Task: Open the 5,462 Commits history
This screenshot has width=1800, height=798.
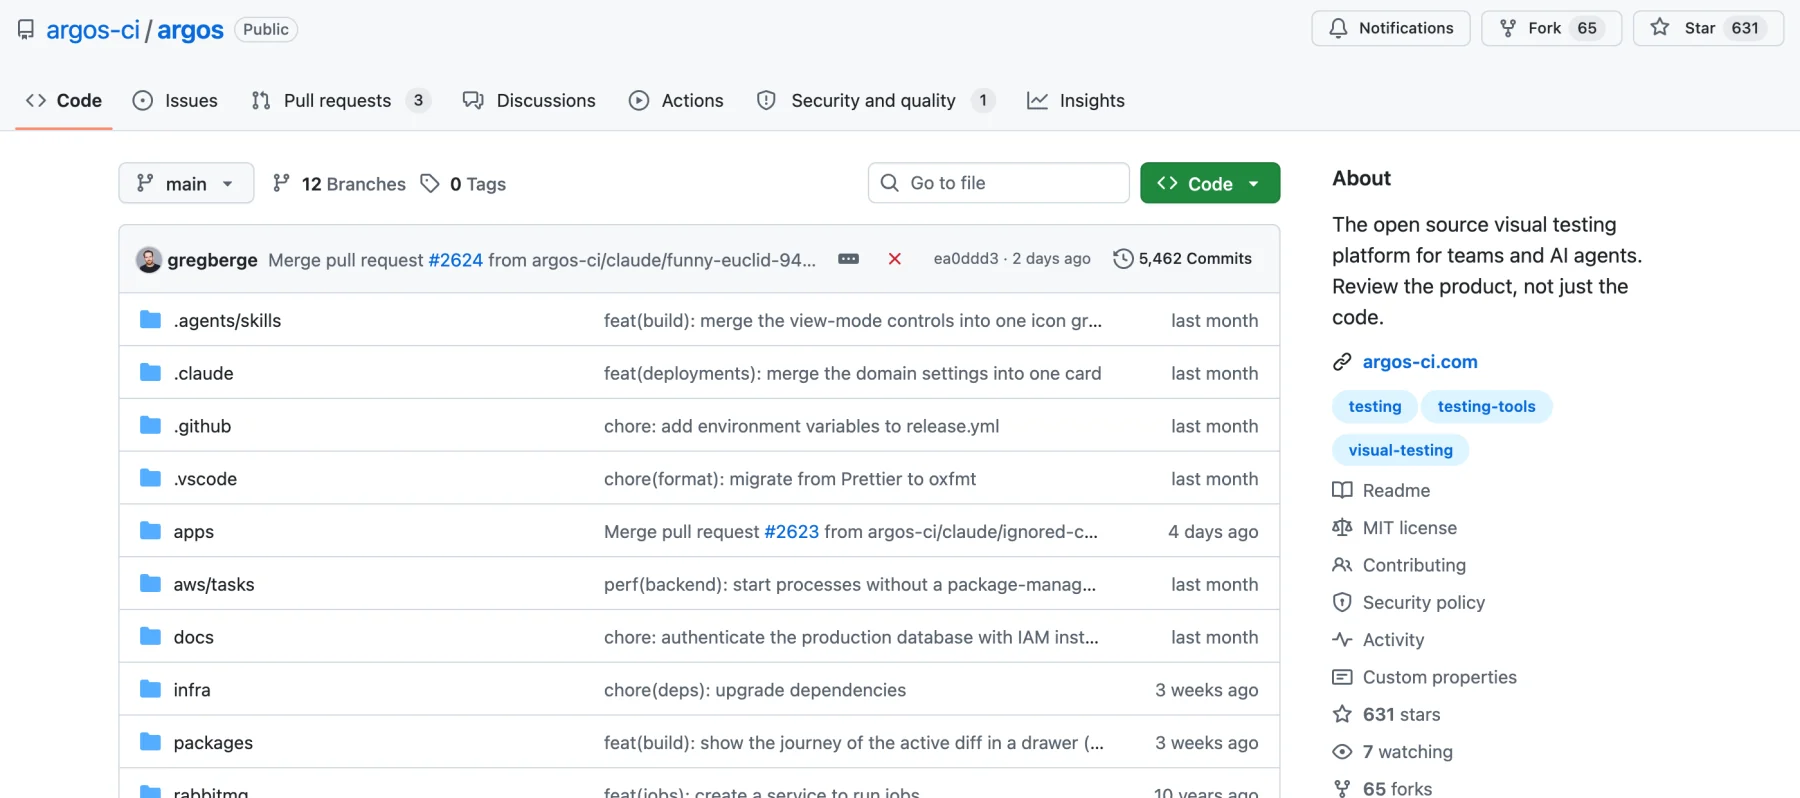Action: (x=1183, y=259)
